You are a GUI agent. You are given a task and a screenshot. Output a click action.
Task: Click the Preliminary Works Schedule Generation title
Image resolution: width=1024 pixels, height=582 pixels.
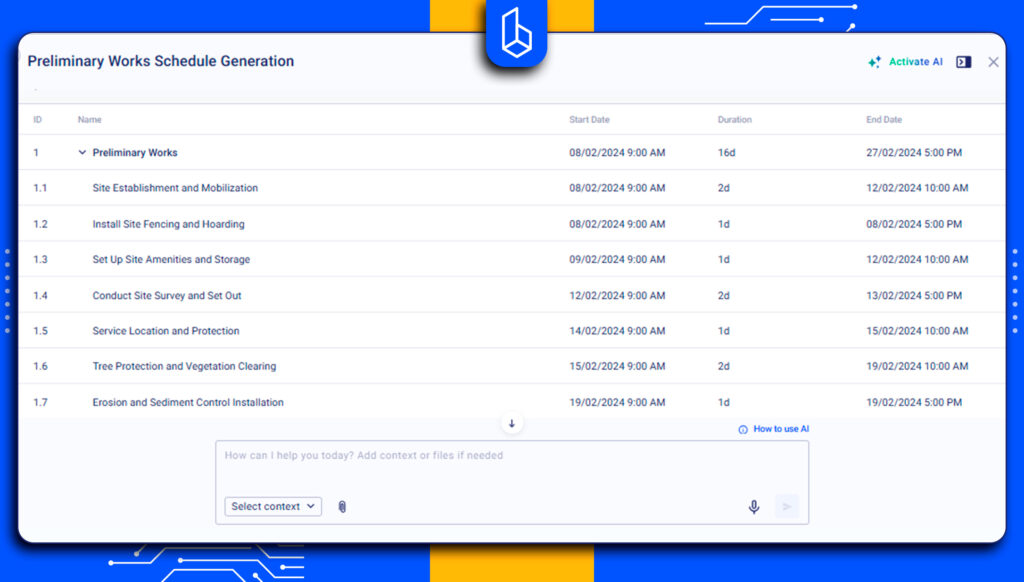(x=161, y=61)
